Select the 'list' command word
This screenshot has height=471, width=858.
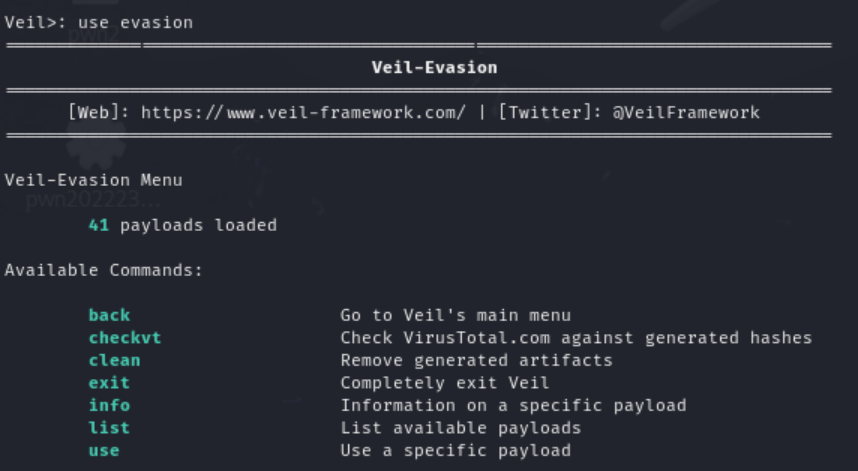[109, 427]
